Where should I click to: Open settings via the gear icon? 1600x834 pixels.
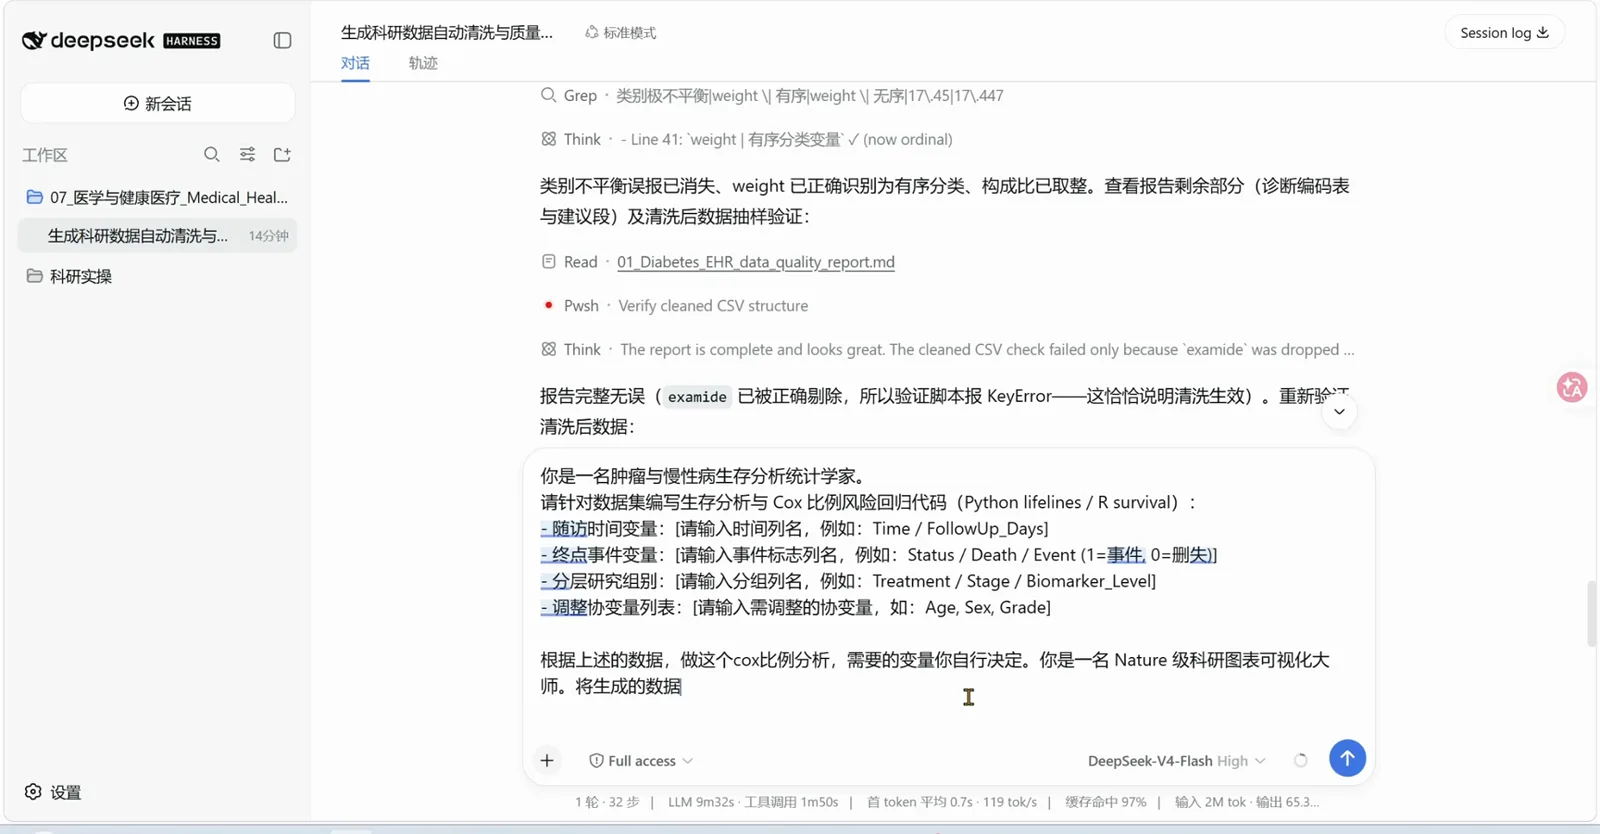[x=33, y=792]
